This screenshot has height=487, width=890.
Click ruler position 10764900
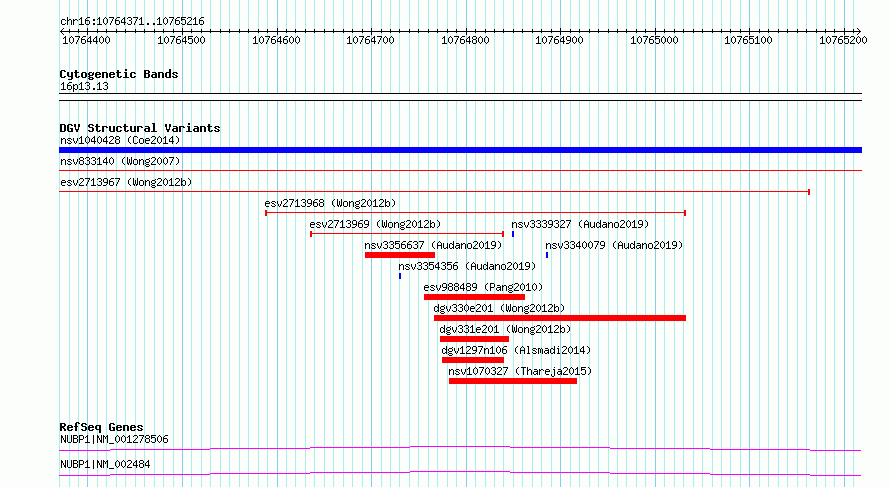[x=559, y=40]
